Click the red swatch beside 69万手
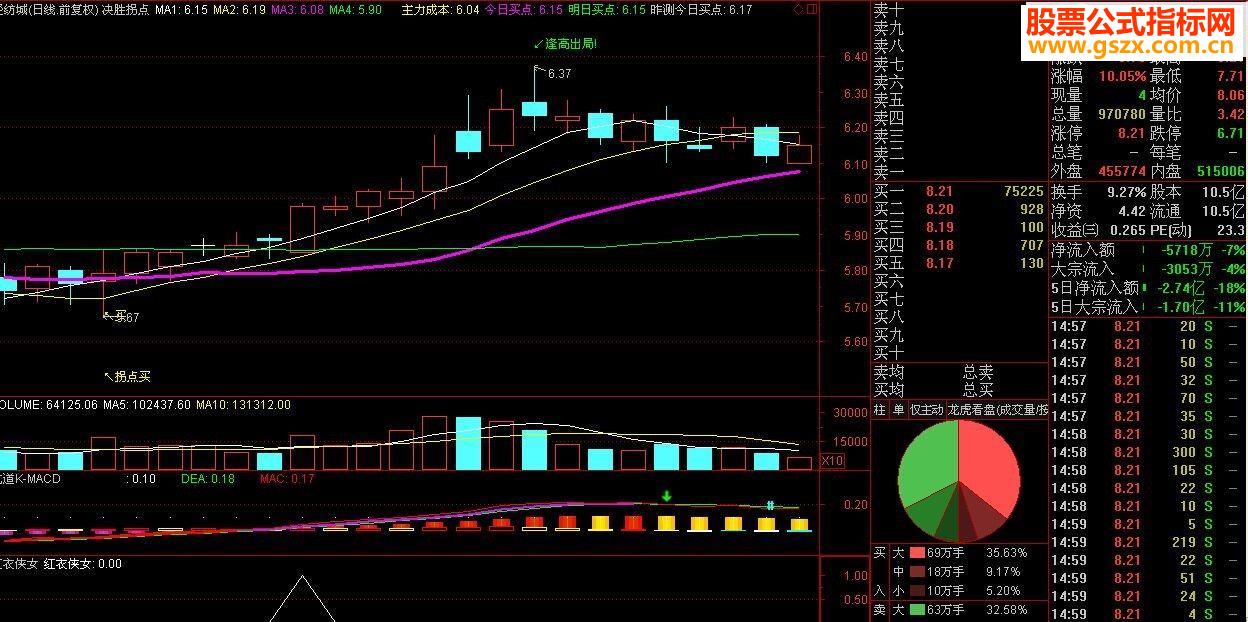 pos(917,552)
